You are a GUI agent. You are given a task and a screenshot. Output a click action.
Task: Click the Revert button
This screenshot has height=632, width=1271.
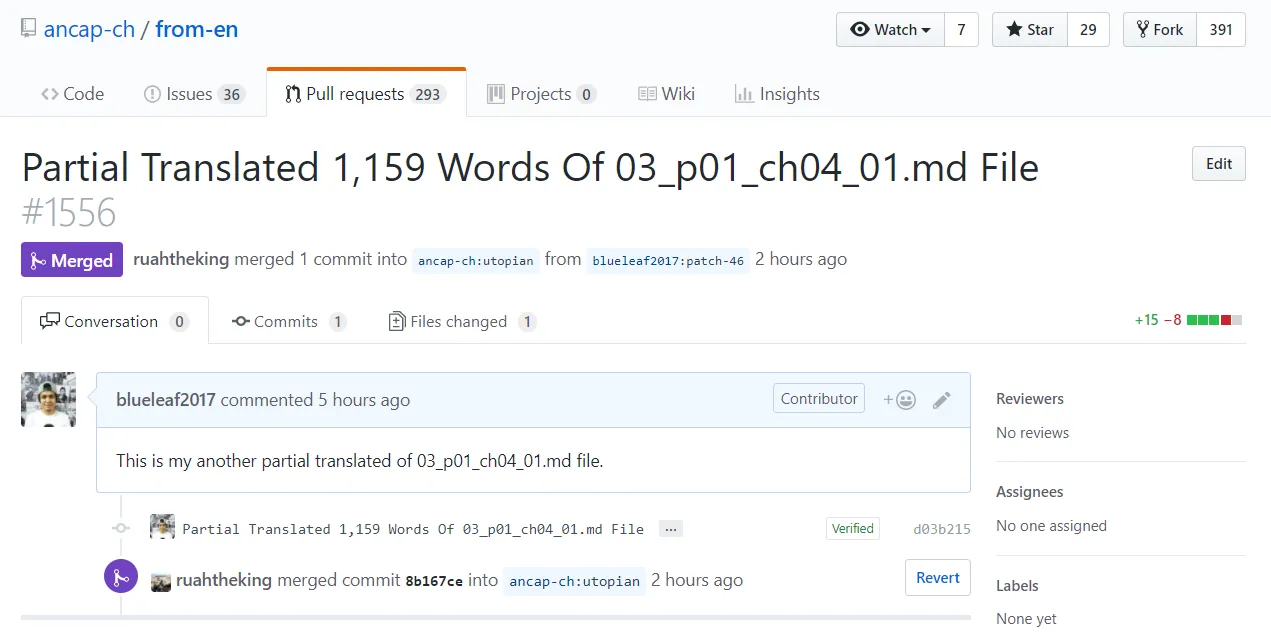point(938,577)
